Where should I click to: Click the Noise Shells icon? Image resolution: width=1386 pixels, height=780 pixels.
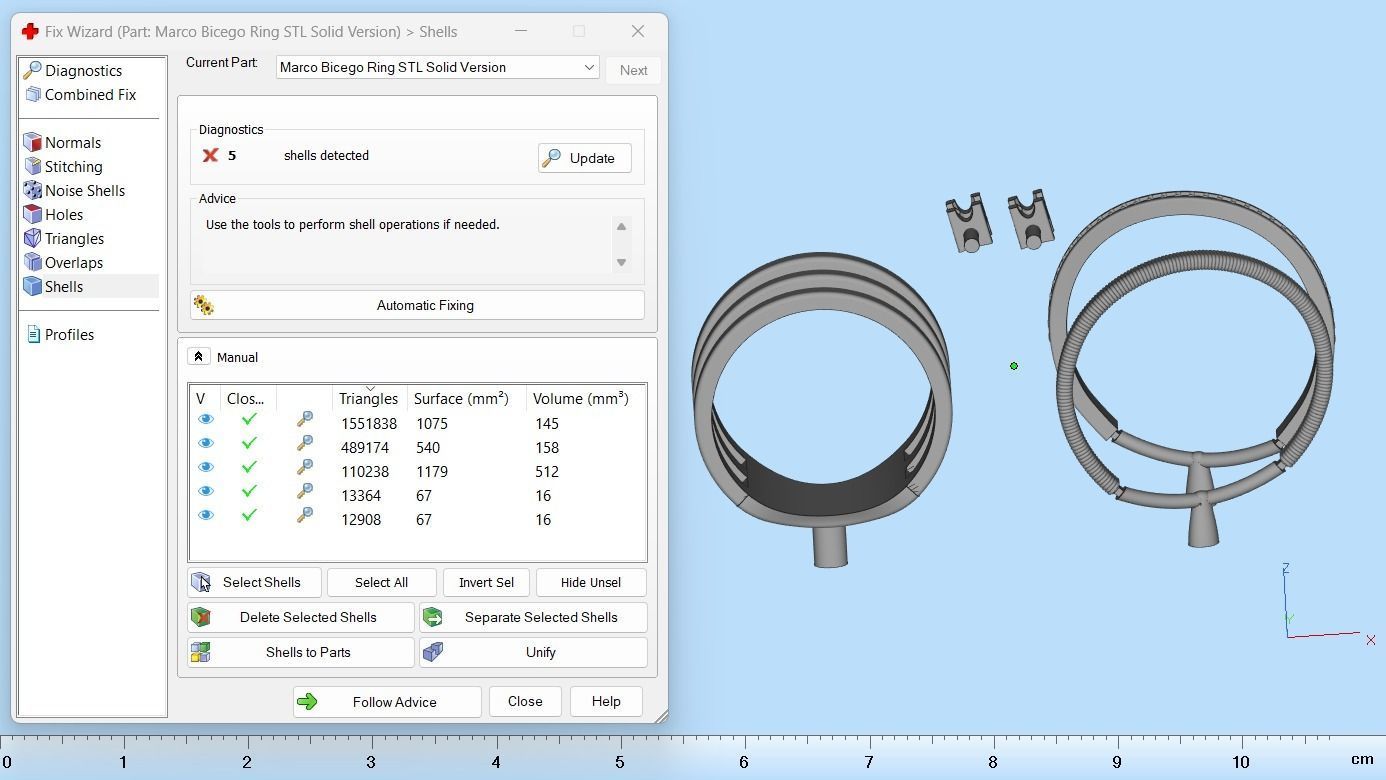click(32, 190)
